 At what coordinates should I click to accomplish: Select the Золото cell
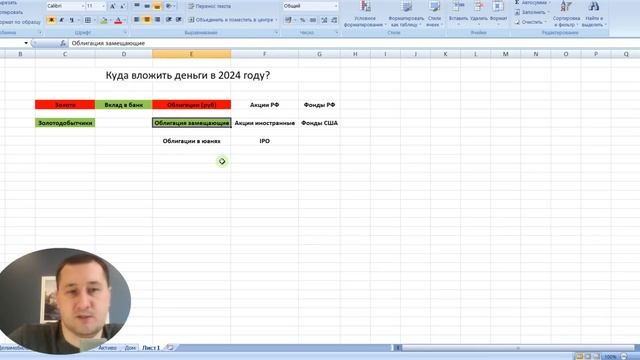65,105
